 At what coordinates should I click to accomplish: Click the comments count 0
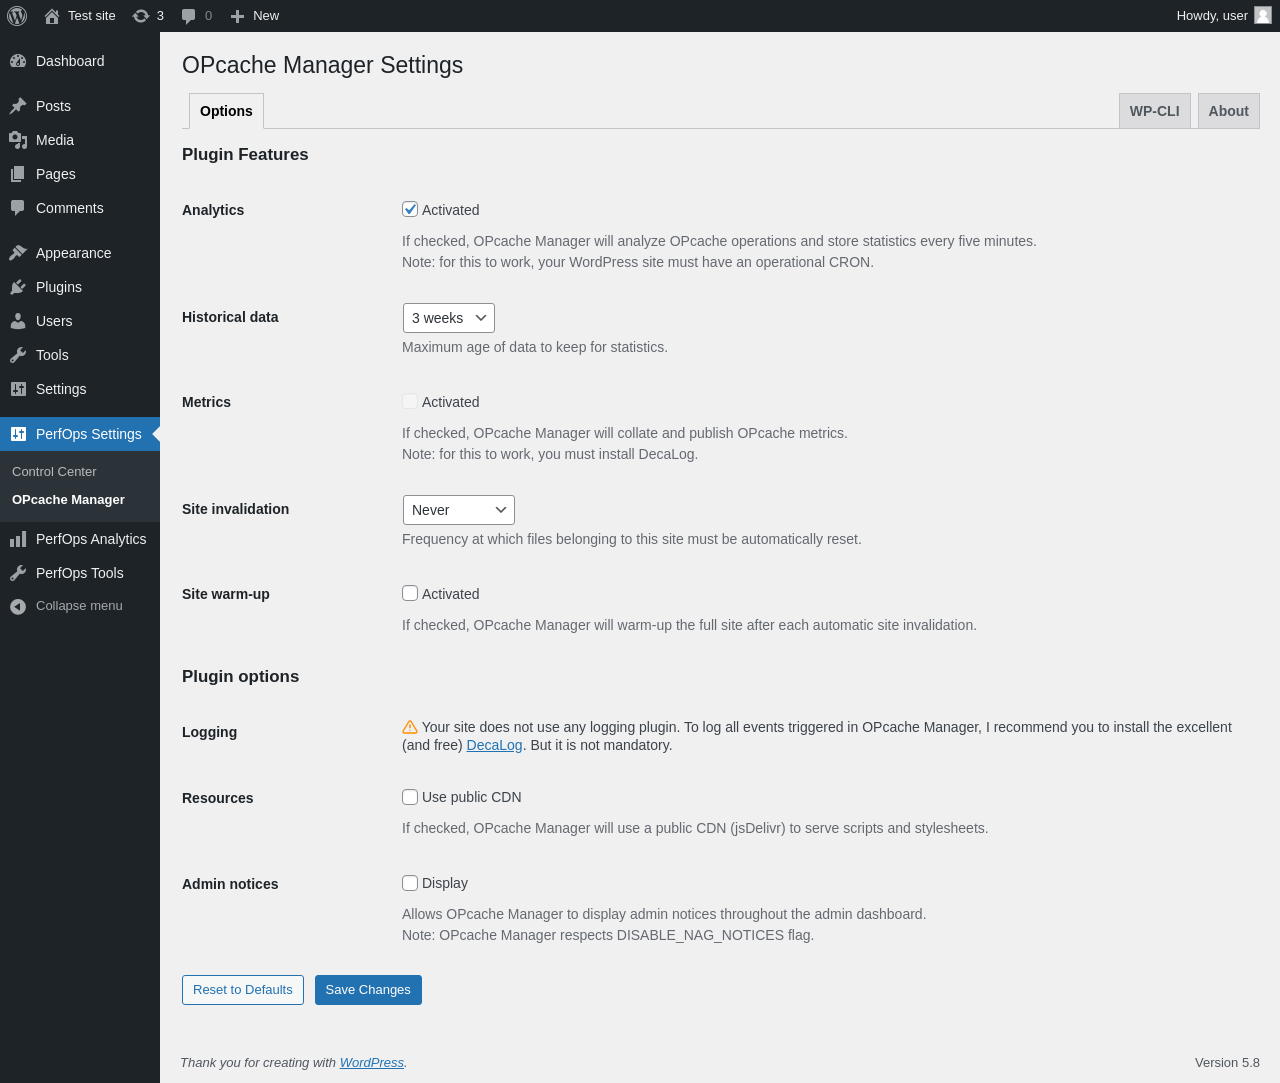[x=208, y=16]
